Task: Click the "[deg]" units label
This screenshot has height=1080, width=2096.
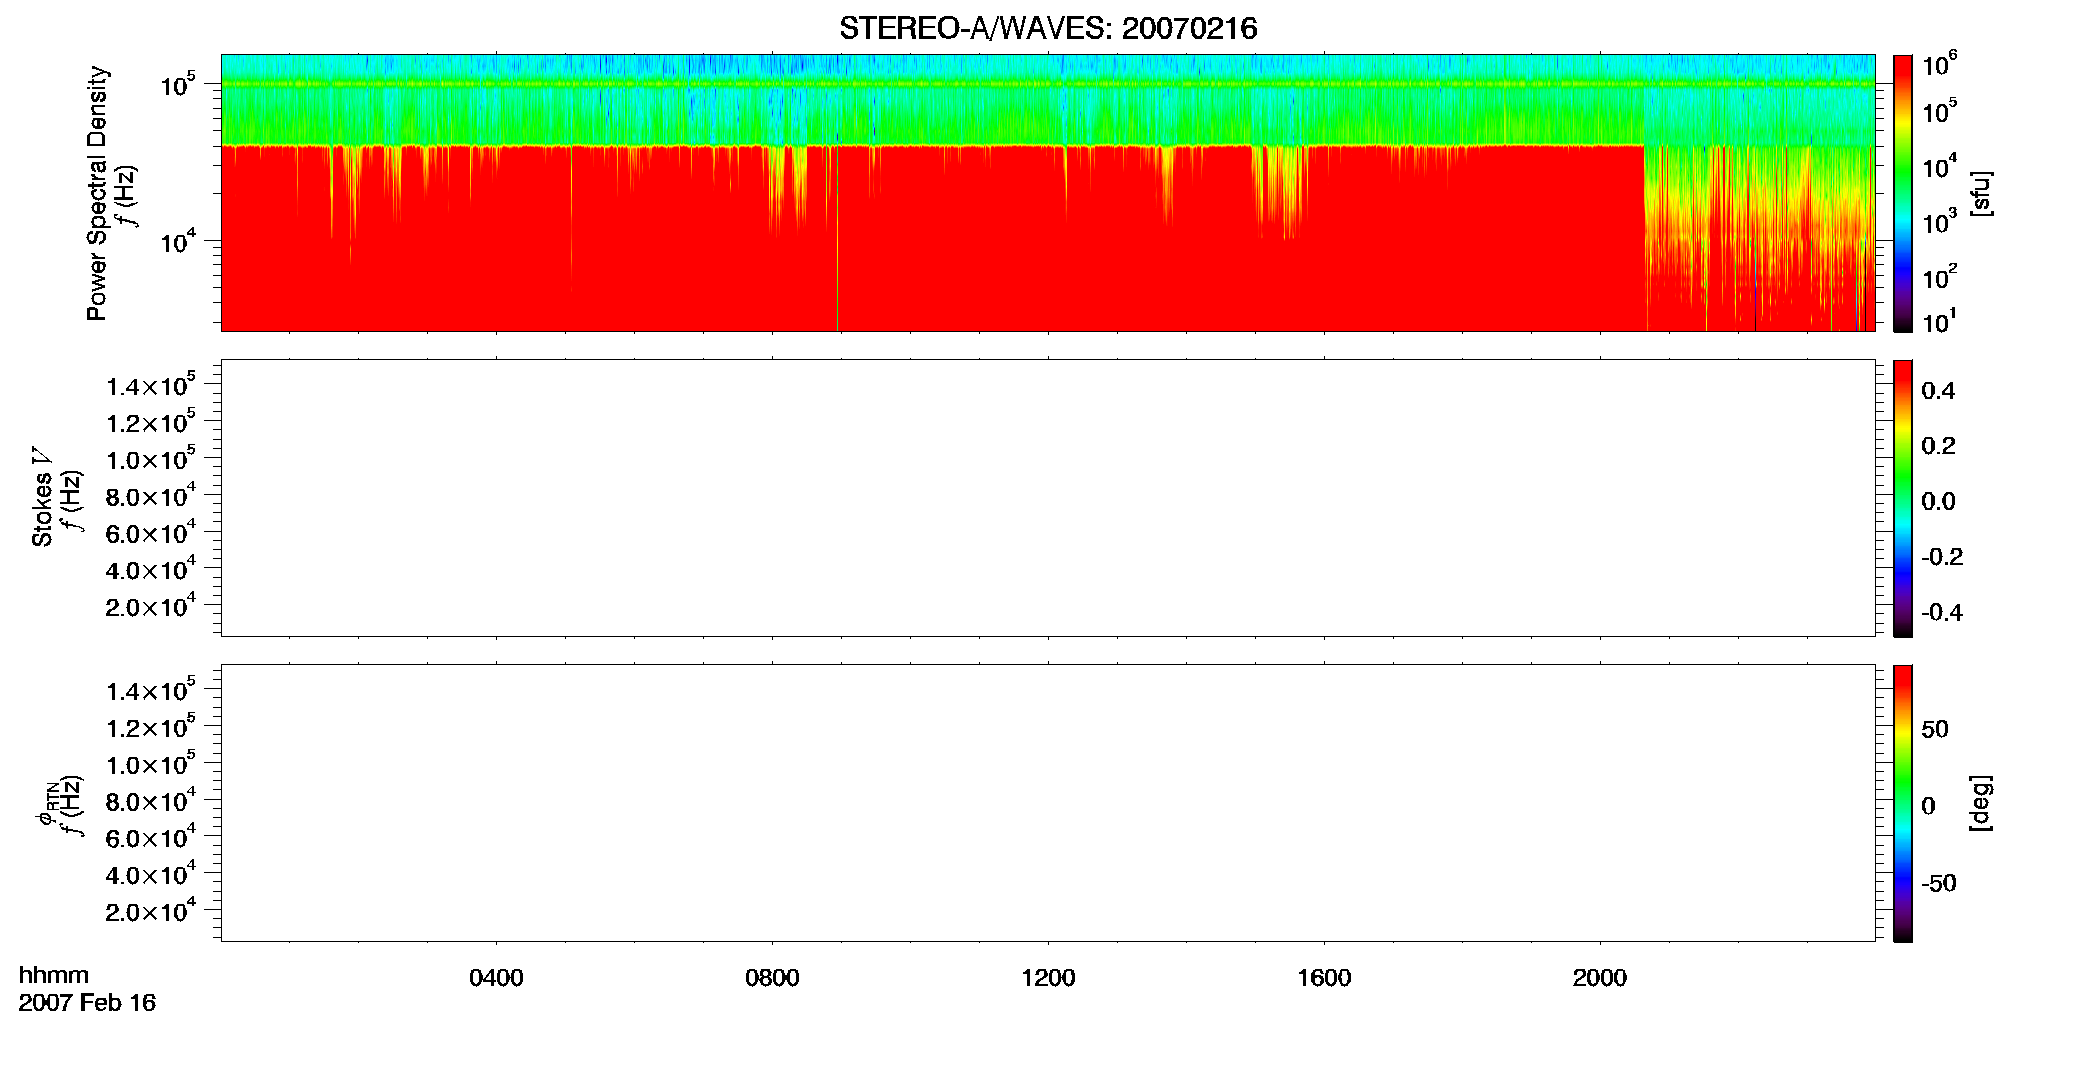Action: point(1980,802)
